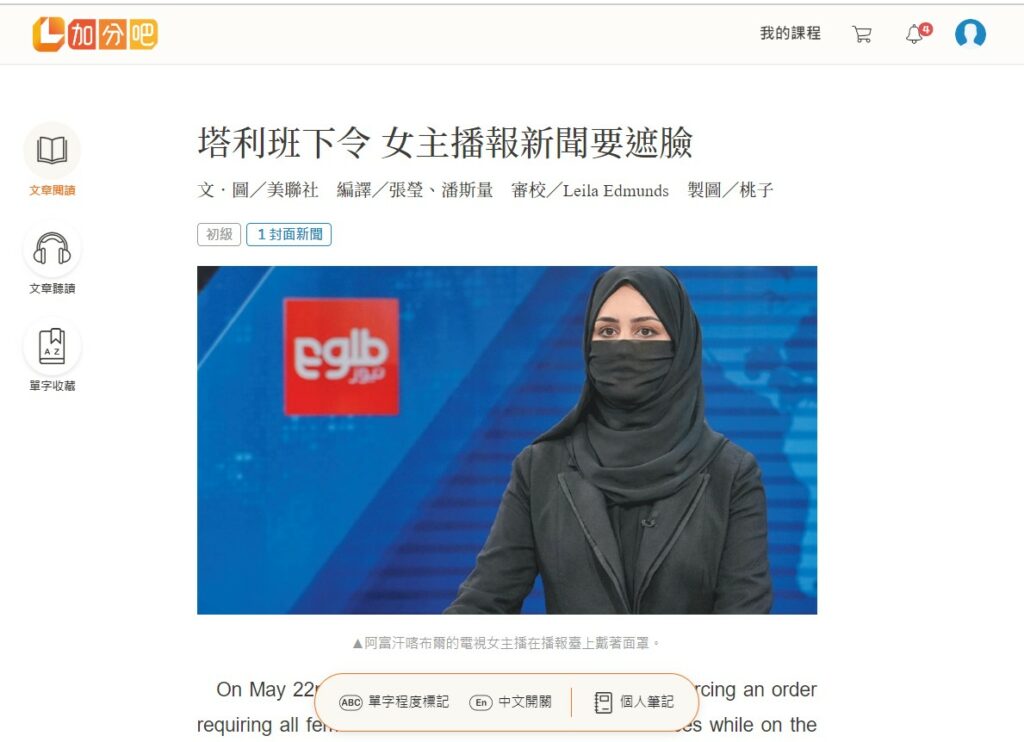Select the 1 封面新聞 category tag
The width and height of the screenshot is (1024, 742).
(x=289, y=234)
